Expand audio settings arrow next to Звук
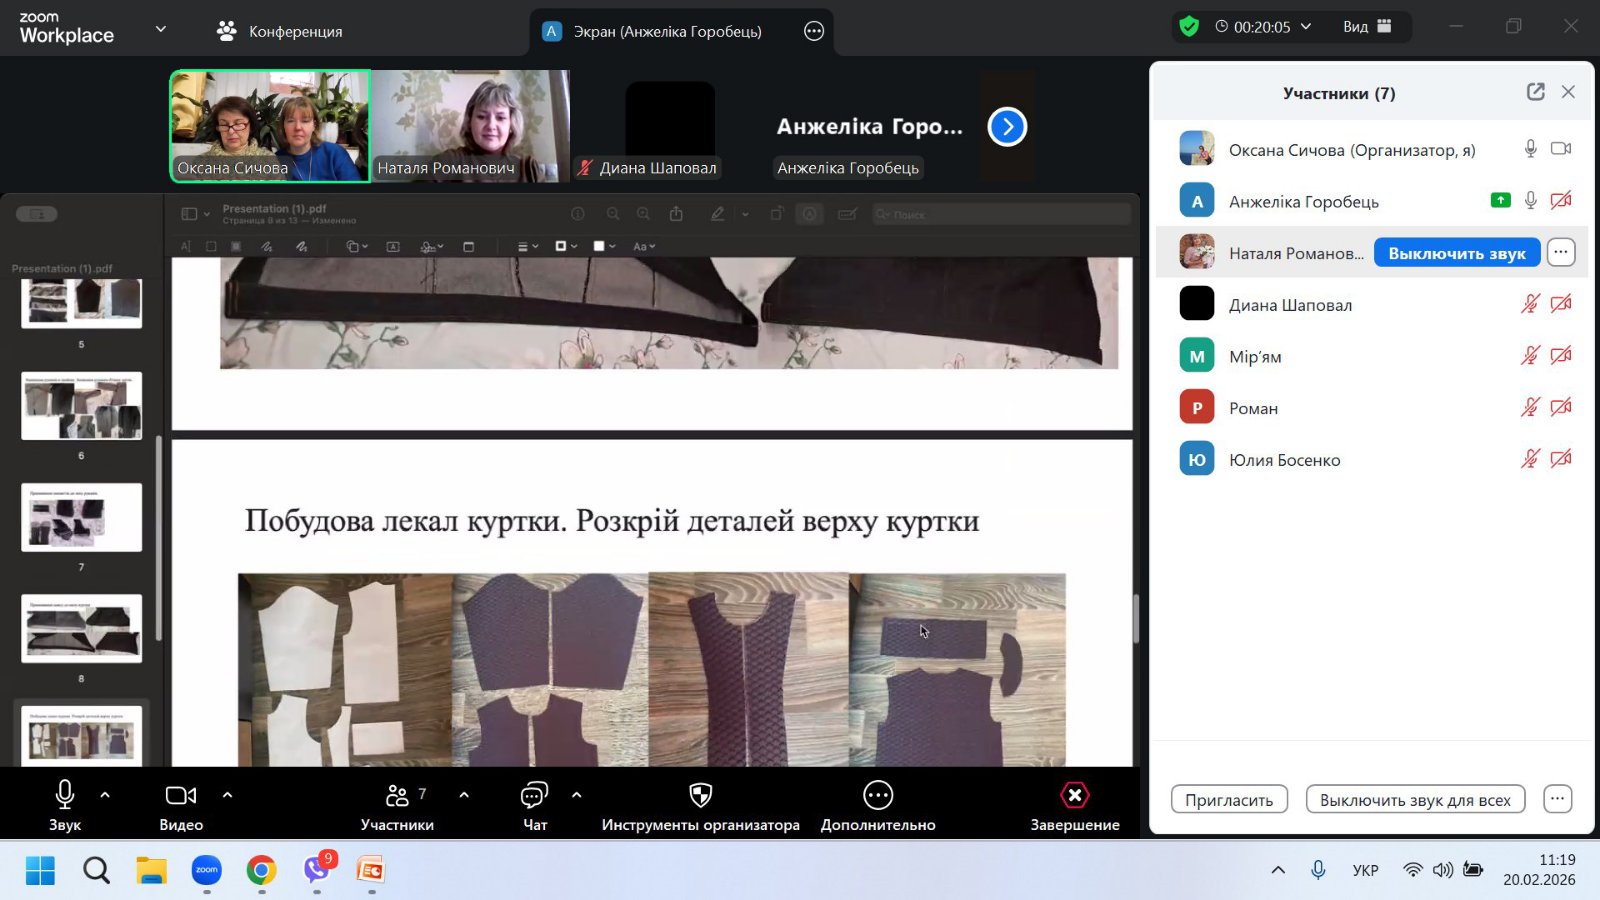 (105, 795)
